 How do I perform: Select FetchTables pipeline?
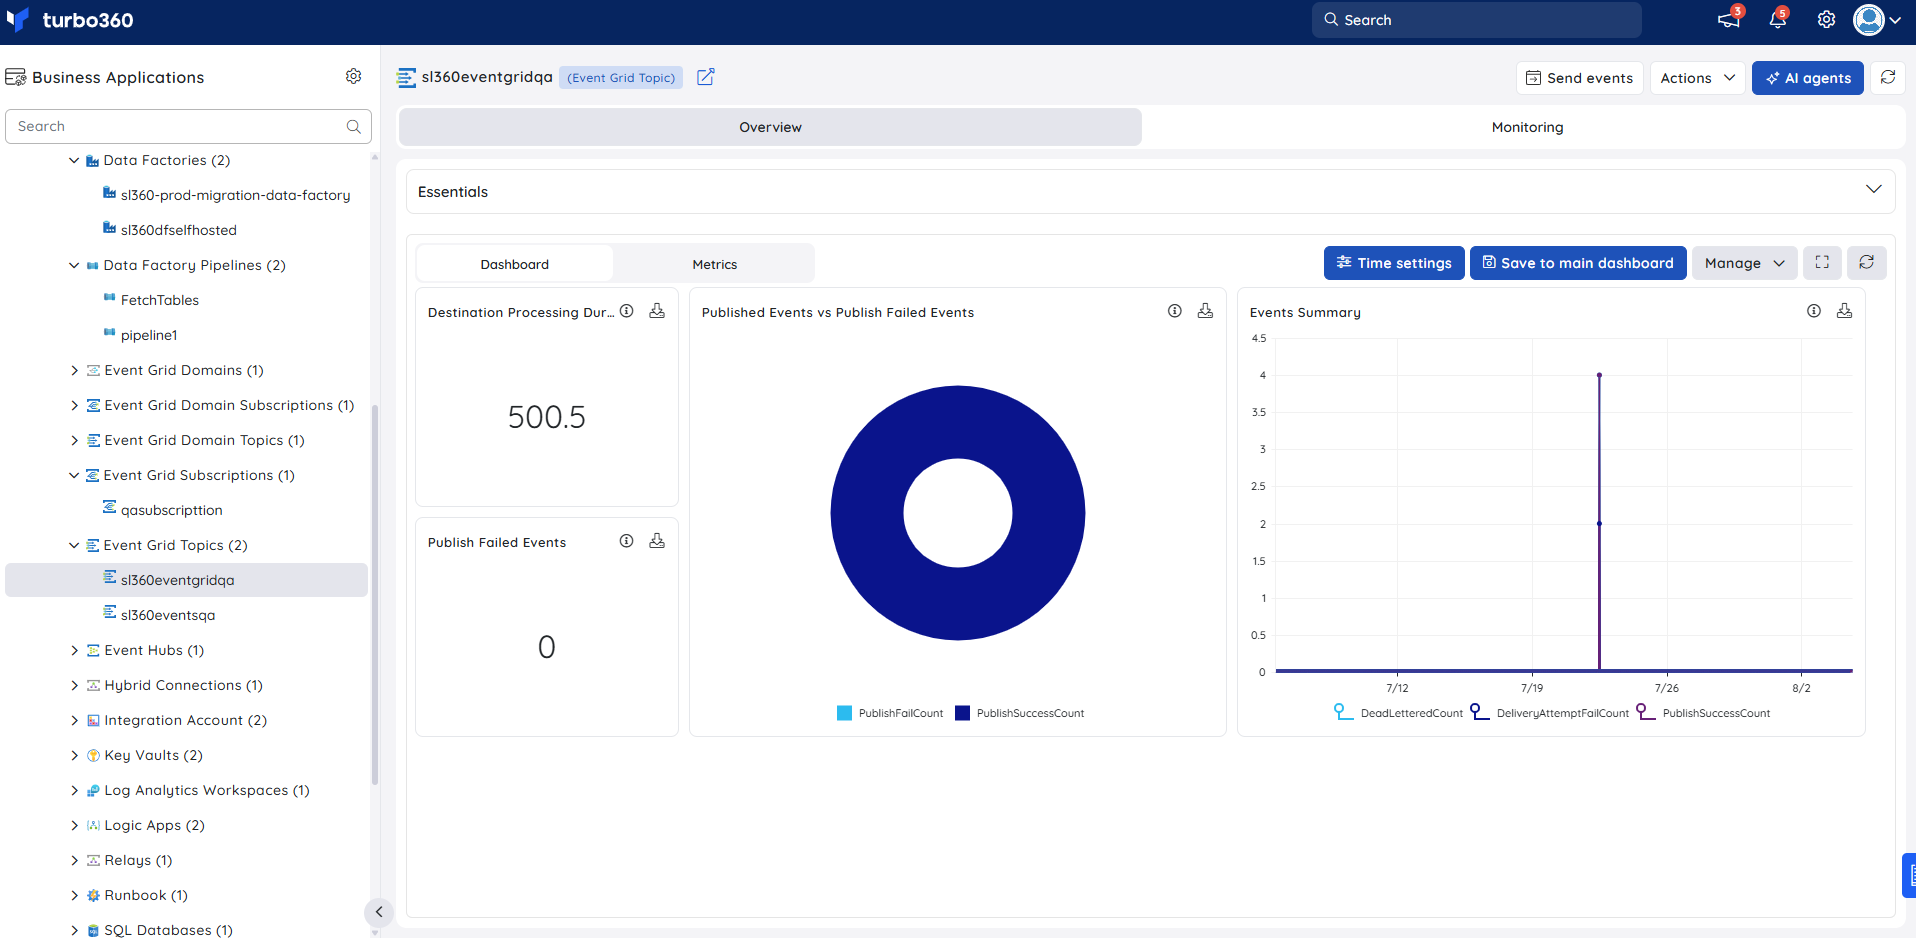(x=159, y=300)
